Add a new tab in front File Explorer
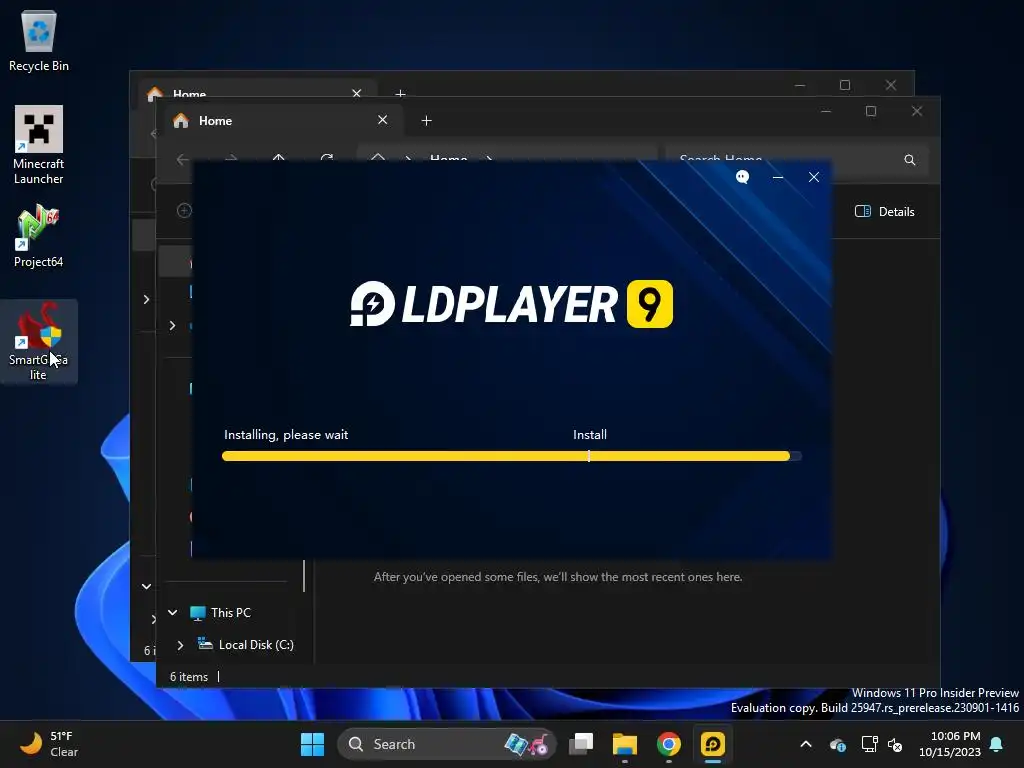 tap(426, 121)
